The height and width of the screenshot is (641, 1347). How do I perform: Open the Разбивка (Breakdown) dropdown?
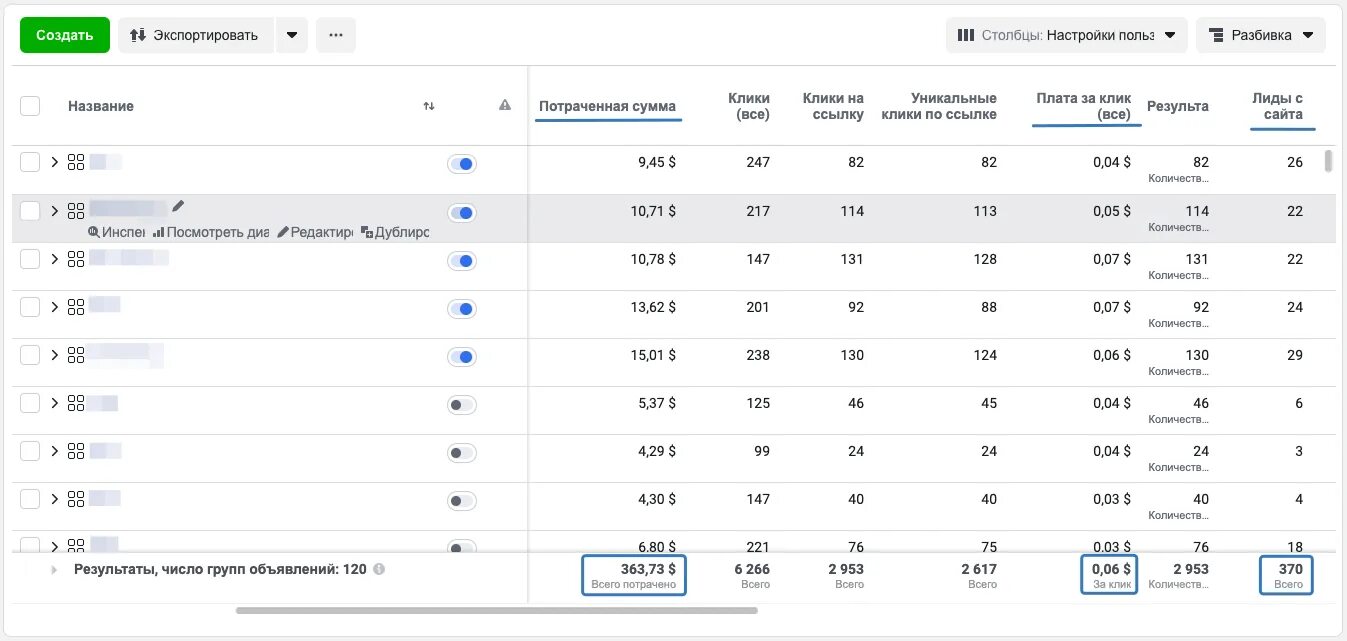pos(1260,35)
